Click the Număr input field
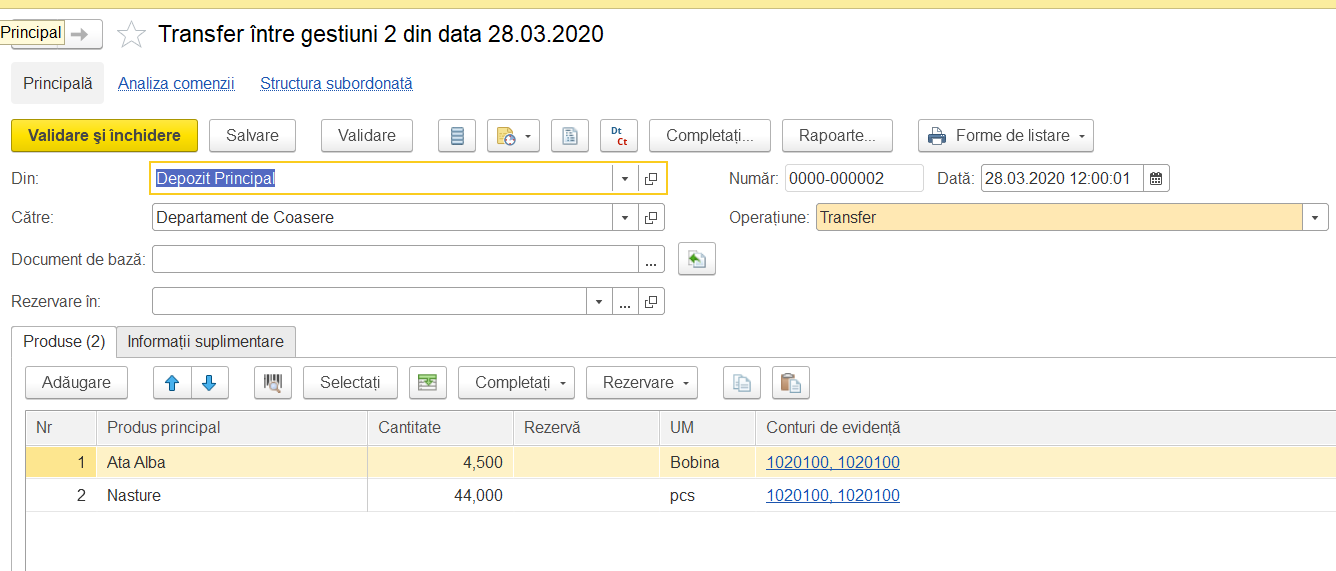Viewport: 1336px width, 571px height. [854, 179]
